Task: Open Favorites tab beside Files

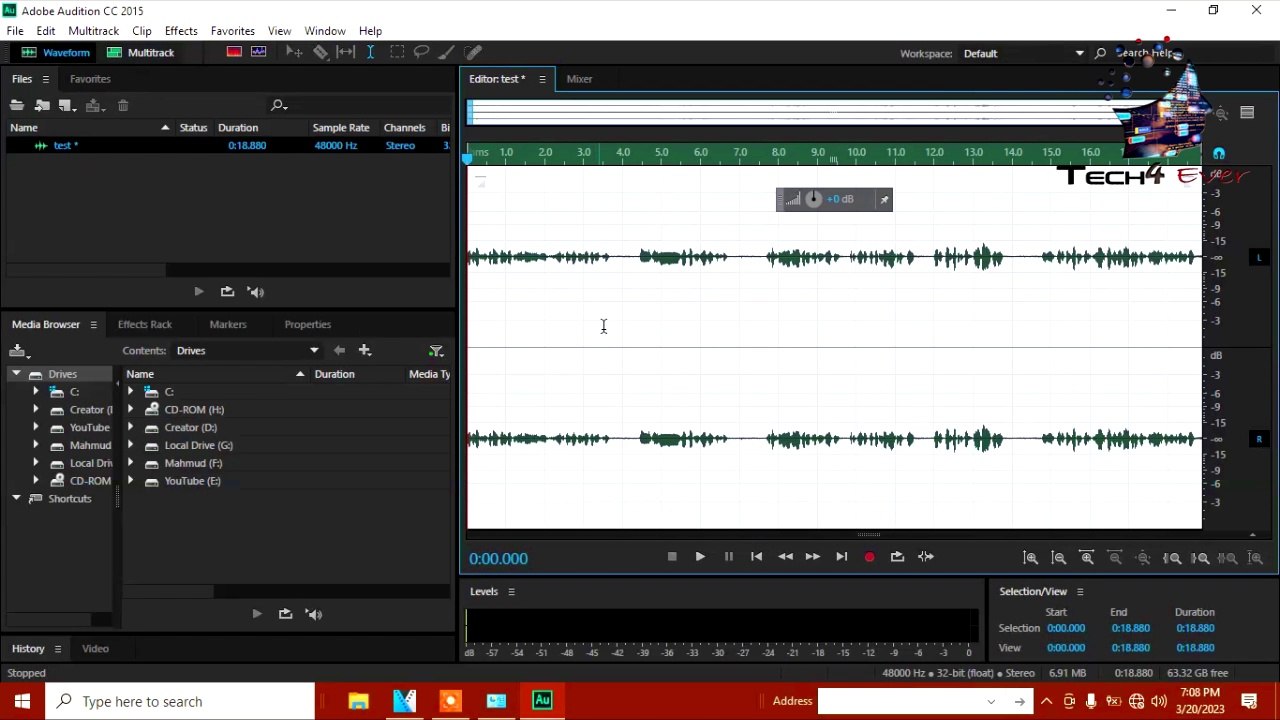Action: coord(90,79)
